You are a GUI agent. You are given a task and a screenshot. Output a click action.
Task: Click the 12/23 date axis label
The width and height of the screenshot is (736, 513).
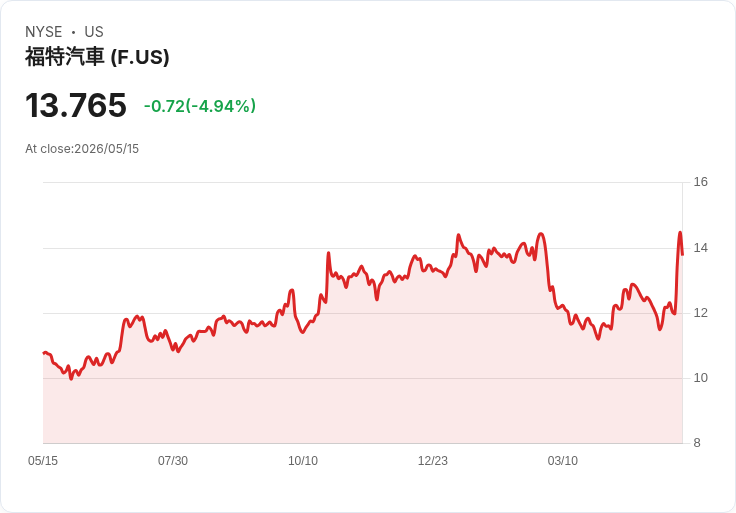tap(433, 461)
